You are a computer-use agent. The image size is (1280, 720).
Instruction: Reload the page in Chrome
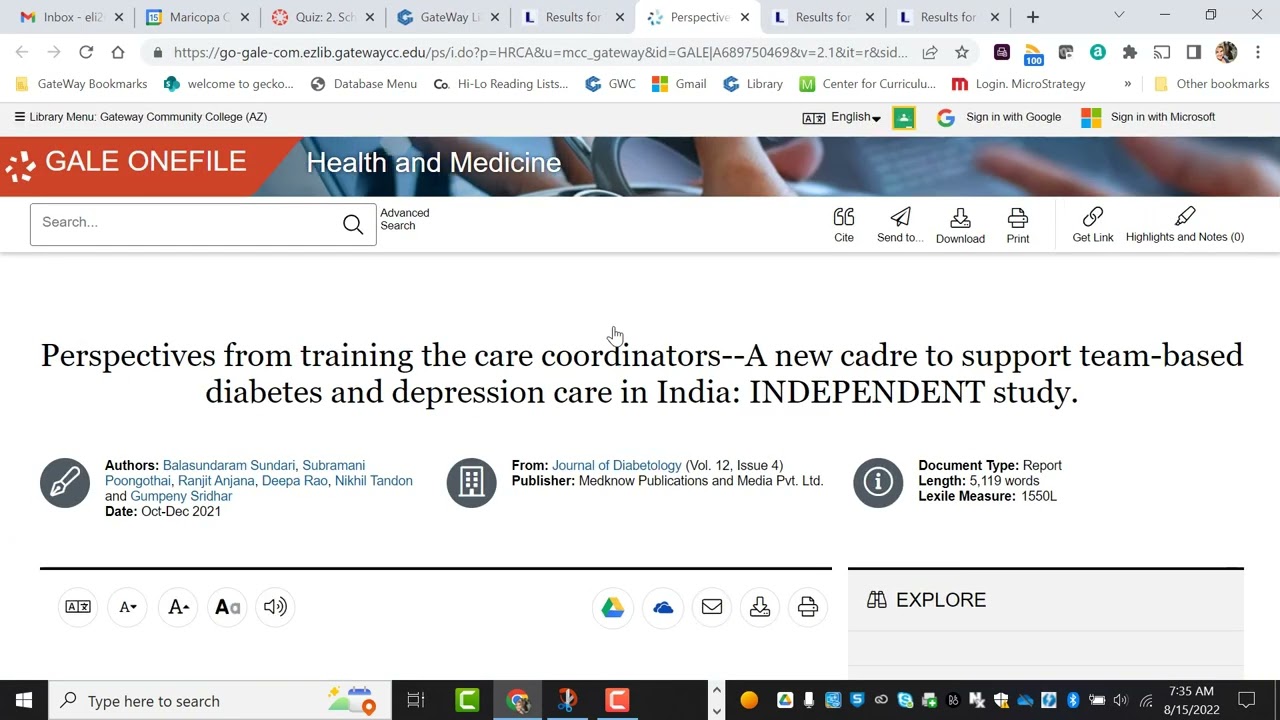point(86,52)
